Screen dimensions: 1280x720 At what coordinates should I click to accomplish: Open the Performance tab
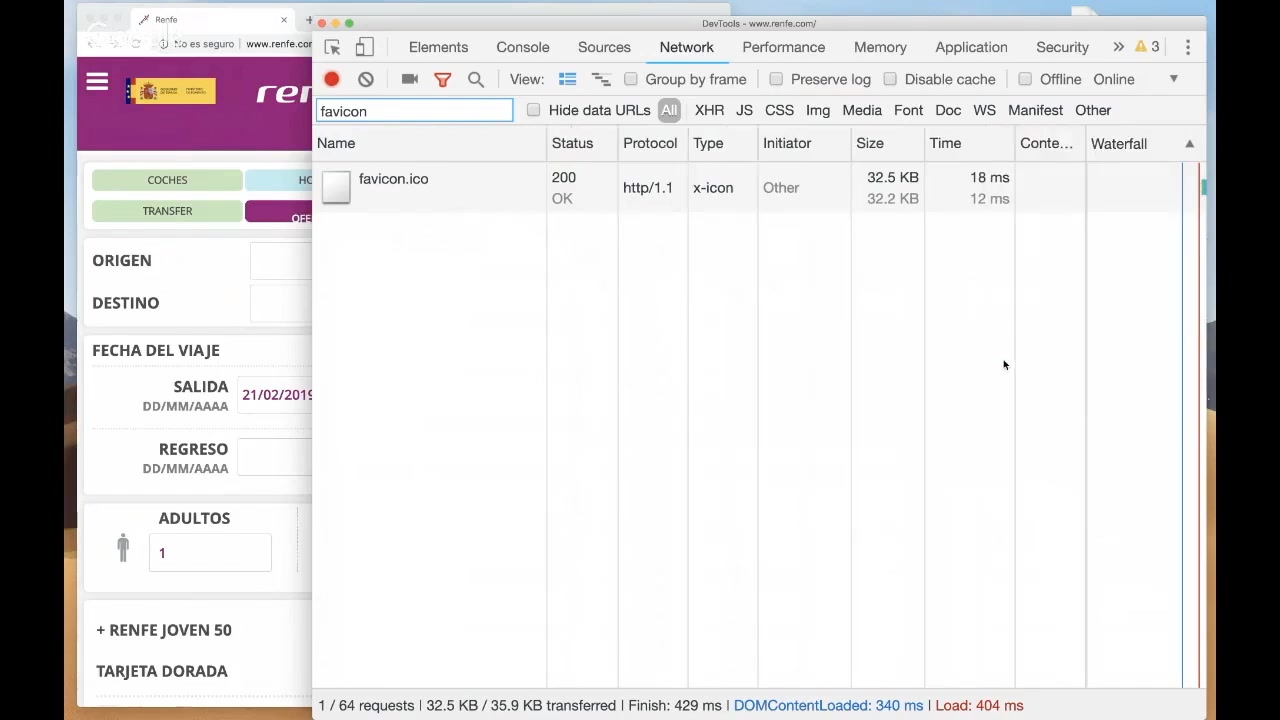[x=784, y=47]
